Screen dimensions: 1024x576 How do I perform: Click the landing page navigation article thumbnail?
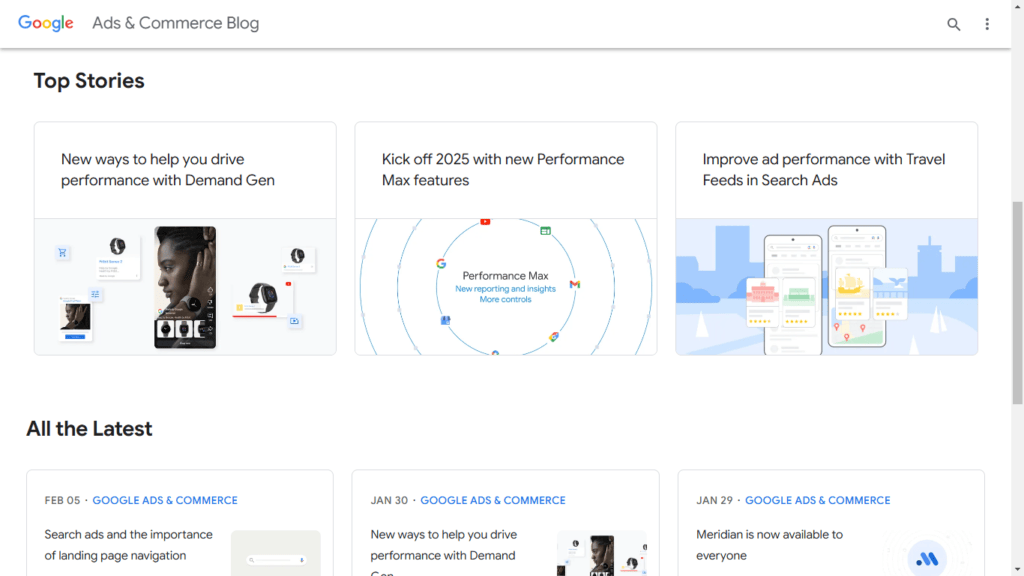pos(275,554)
